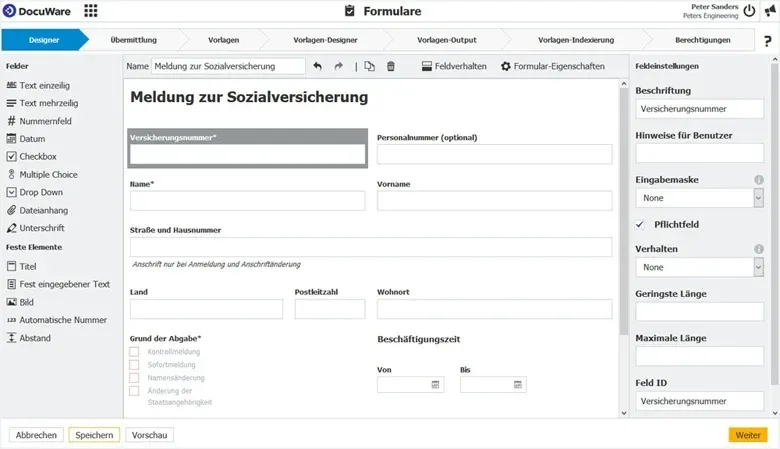Duplicate the form with copy icon
This screenshot has height=449, width=780.
click(369, 66)
